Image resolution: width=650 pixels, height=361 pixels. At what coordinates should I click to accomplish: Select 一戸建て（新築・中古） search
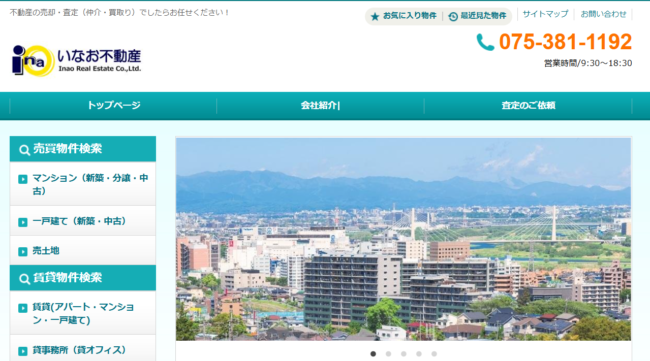tap(83, 221)
